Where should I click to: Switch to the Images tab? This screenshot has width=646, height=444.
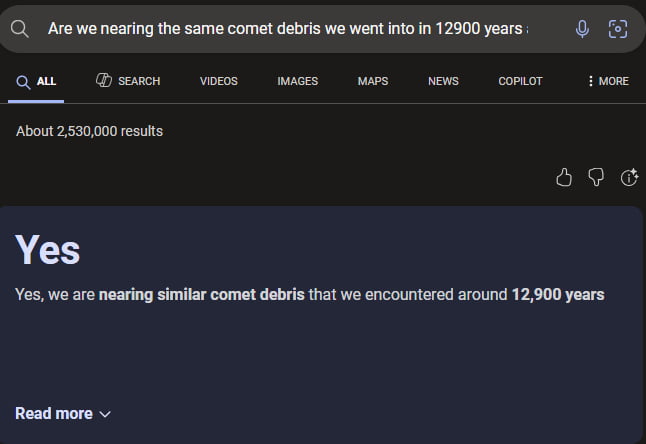(297, 81)
